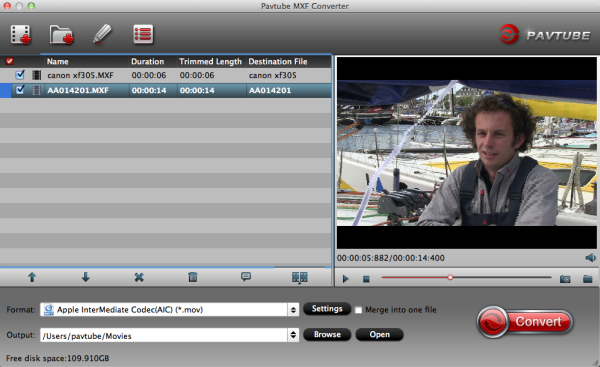The width and height of the screenshot is (600, 367).
Task: Click the Add Video file icon
Action: coord(21,34)
